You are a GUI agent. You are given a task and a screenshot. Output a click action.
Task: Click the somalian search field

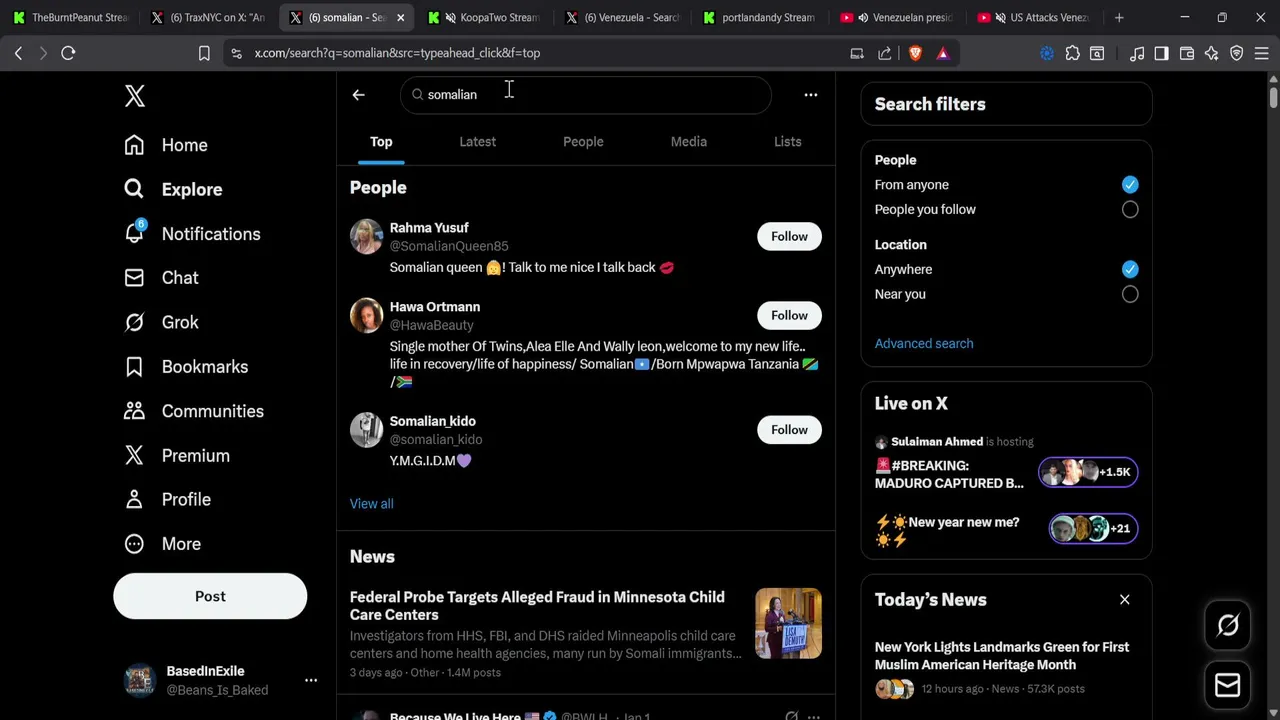586,95
